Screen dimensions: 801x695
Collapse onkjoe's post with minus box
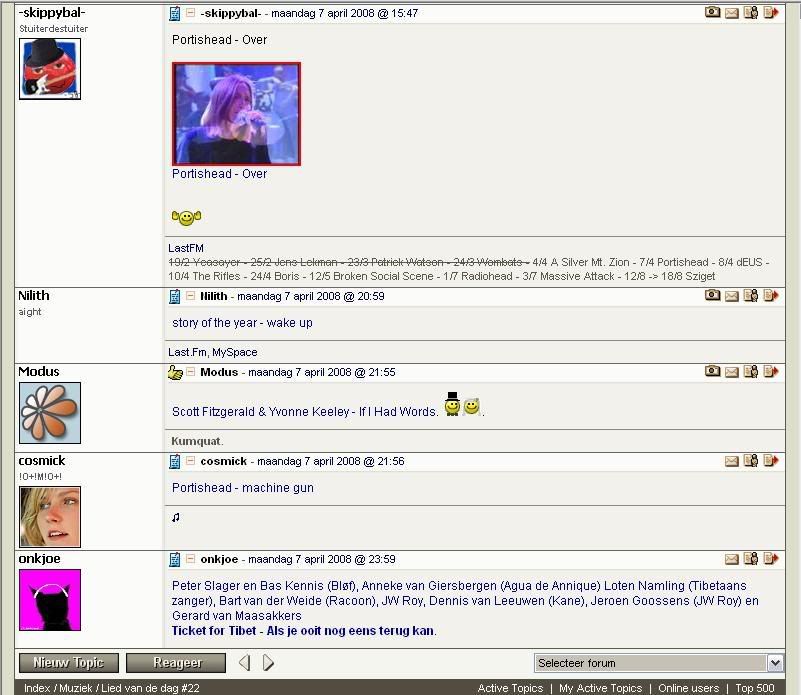click(191, 559)
